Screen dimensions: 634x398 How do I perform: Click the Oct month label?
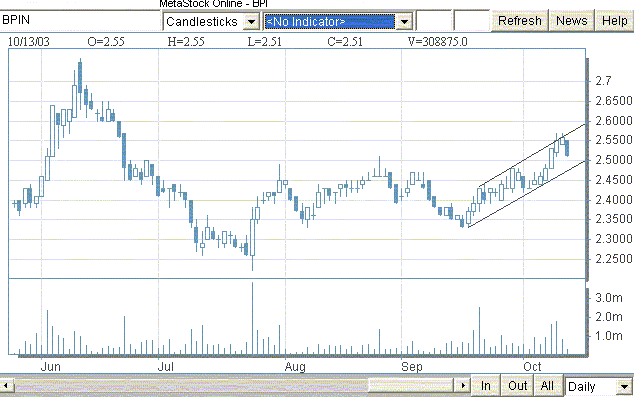(532, 366)
